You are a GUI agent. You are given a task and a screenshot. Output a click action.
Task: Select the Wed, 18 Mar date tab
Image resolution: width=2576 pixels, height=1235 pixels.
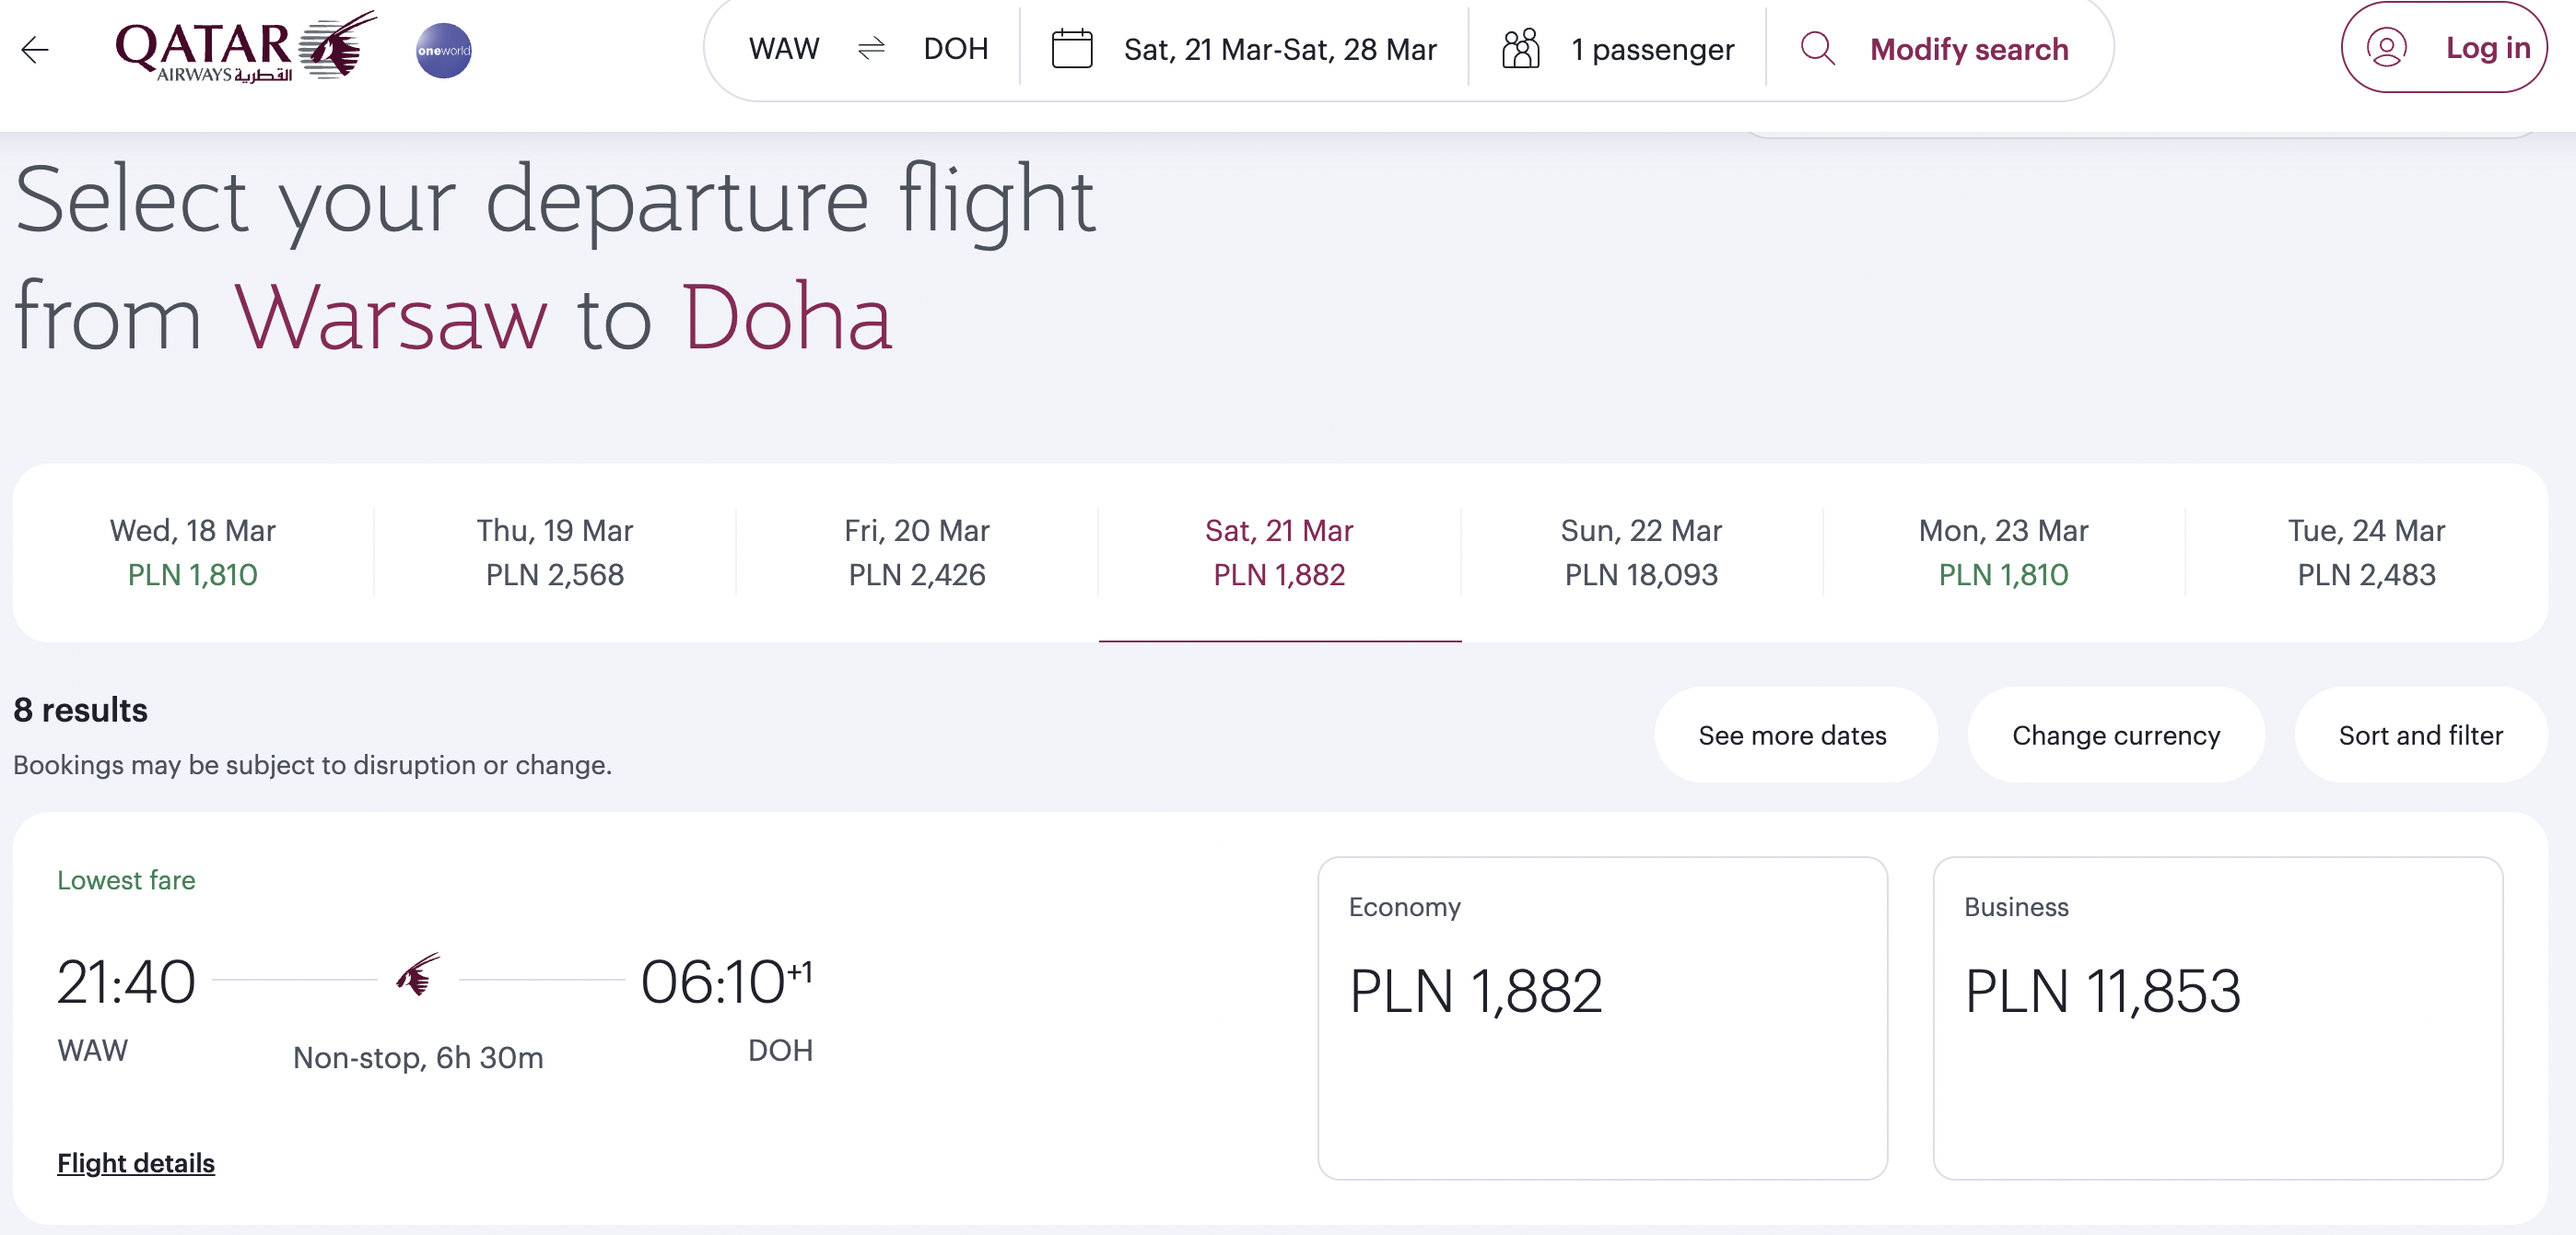pos(193,552)
